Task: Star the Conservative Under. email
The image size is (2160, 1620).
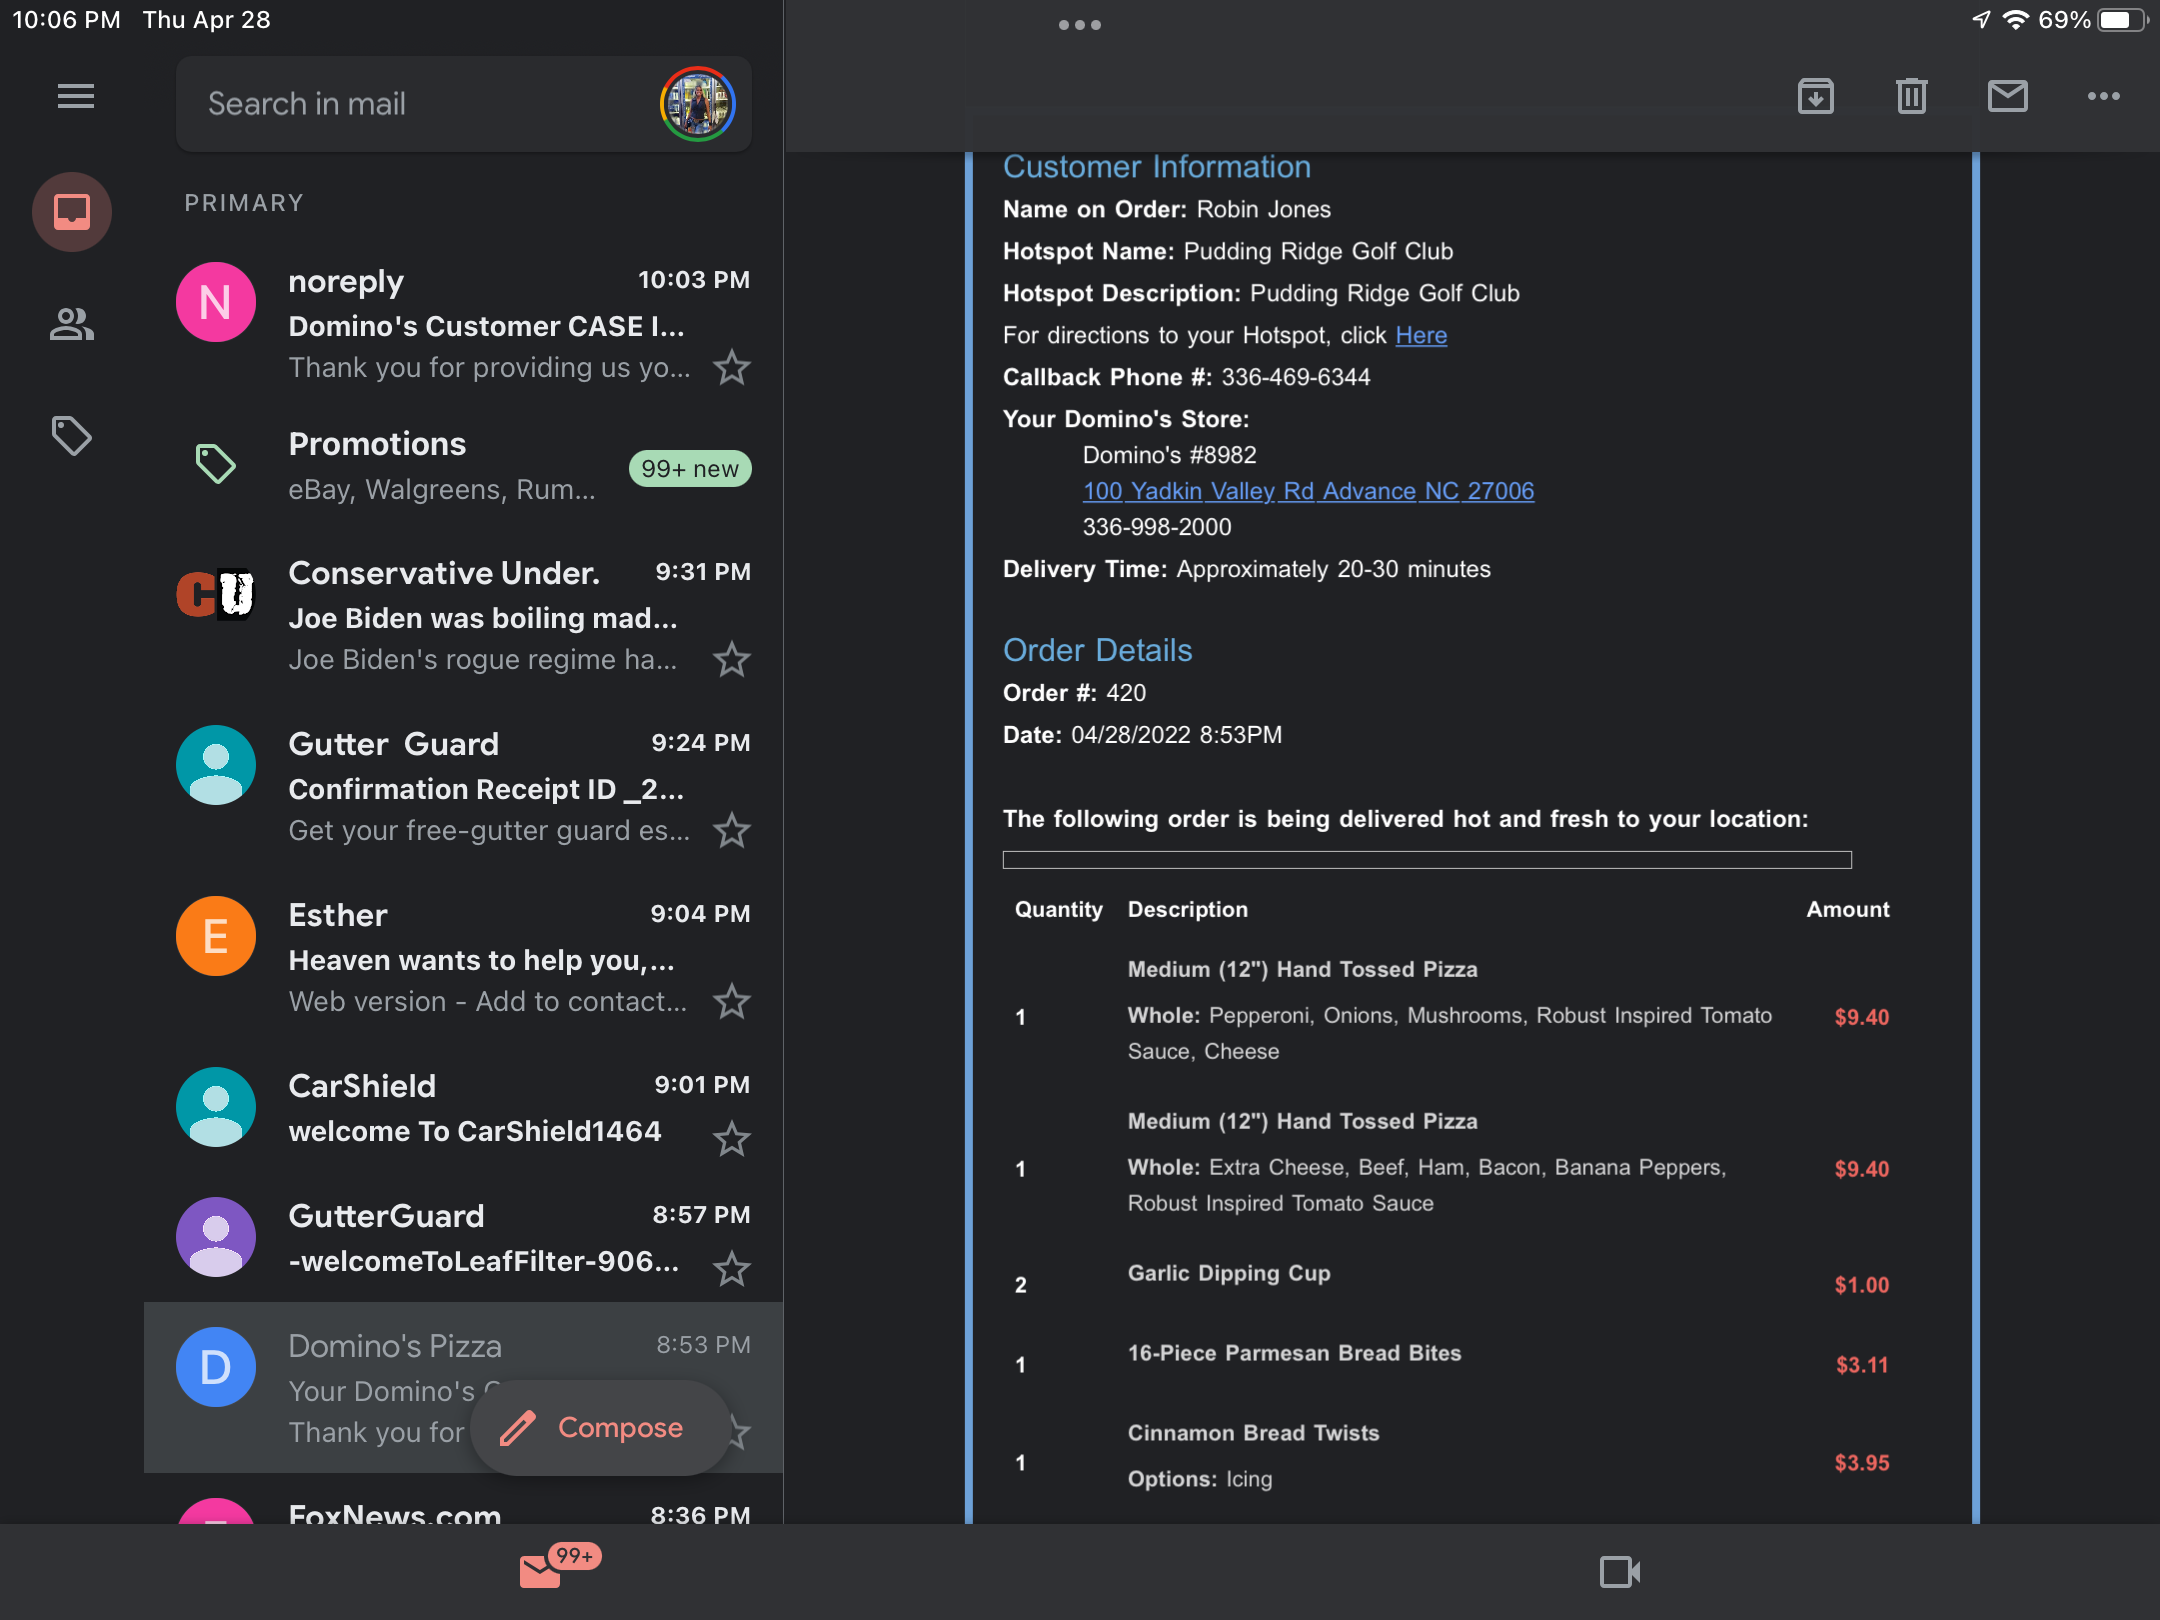Action: [732, 660]
